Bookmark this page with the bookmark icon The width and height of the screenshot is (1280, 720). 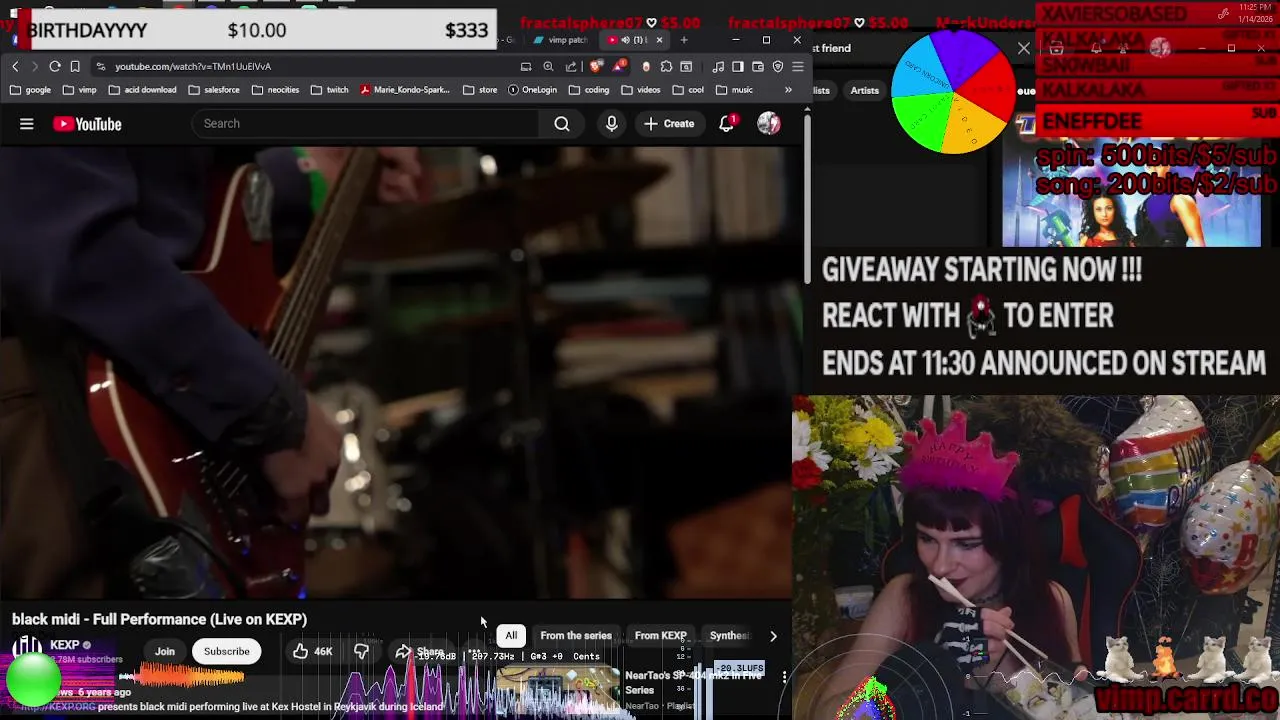(x=75, y=66)
